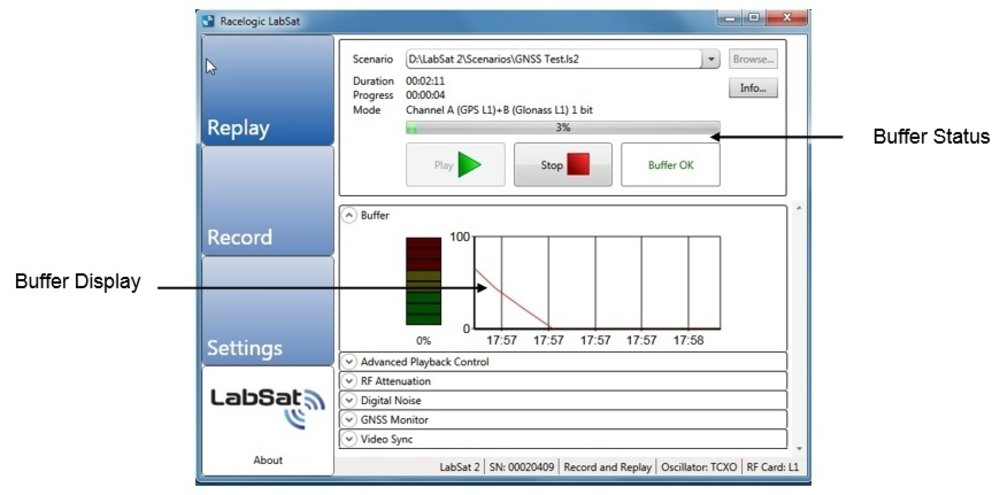The width and height of the screenshot is (1000, 495).
Task: Click the About label under LabSat logo
Action: click(267, 460)
